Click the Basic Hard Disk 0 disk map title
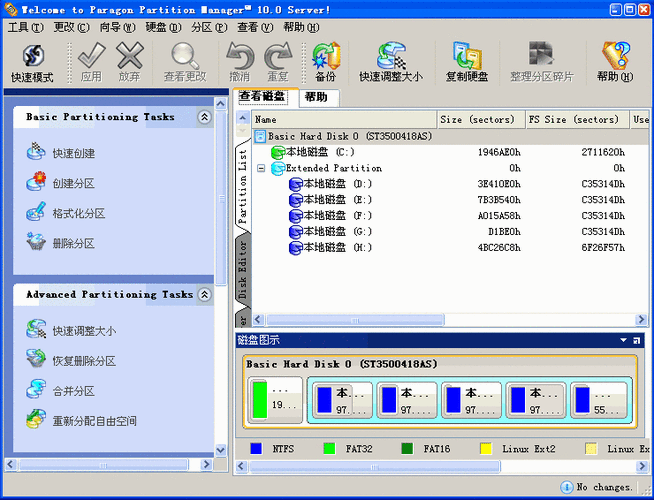 tap(342, 364)
